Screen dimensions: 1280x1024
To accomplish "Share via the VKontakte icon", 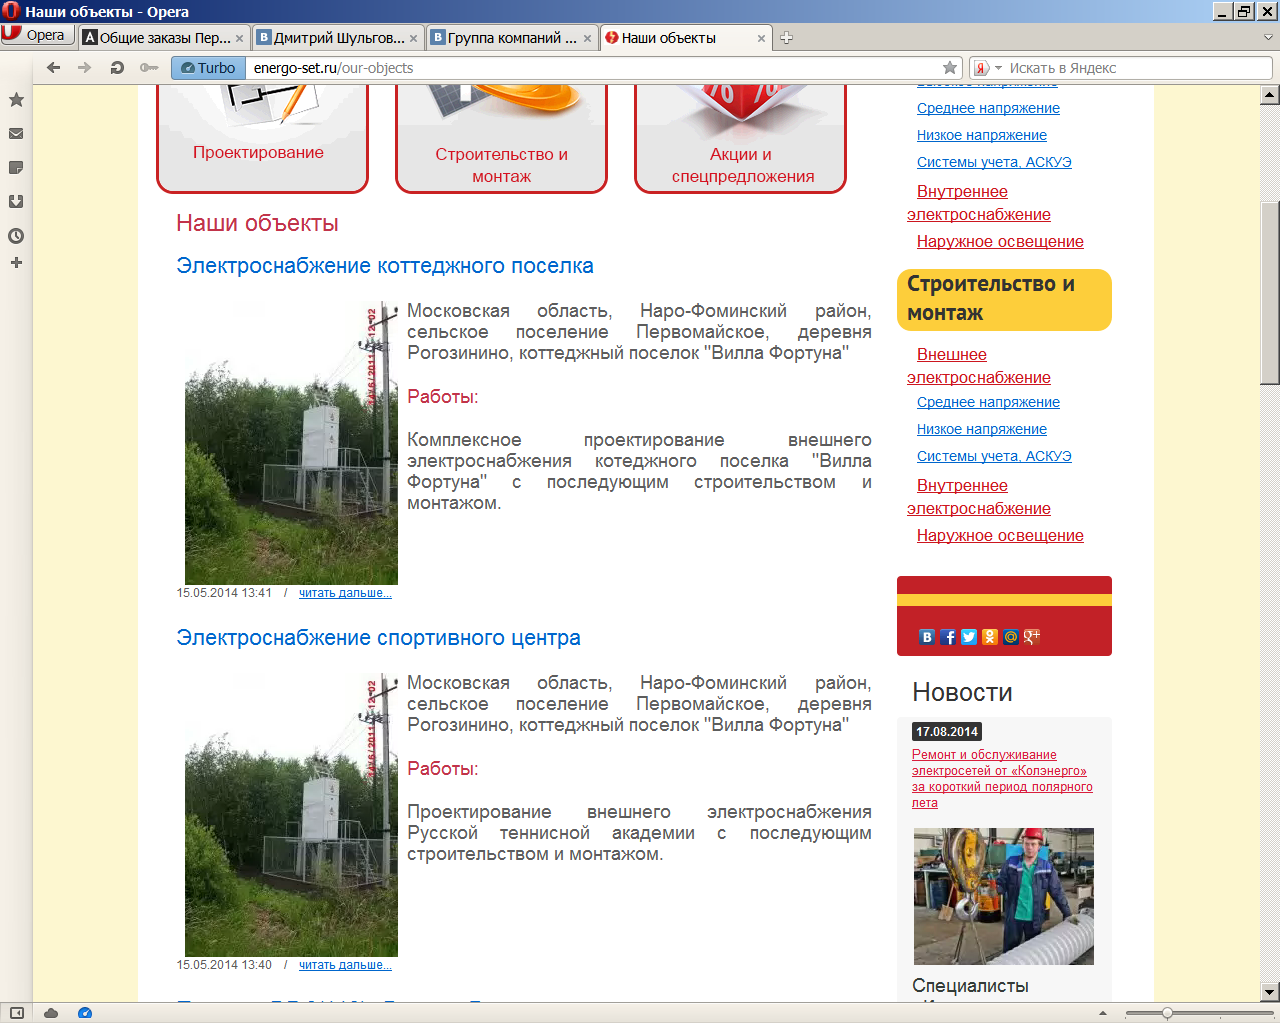I will click(x=927, y=637).
